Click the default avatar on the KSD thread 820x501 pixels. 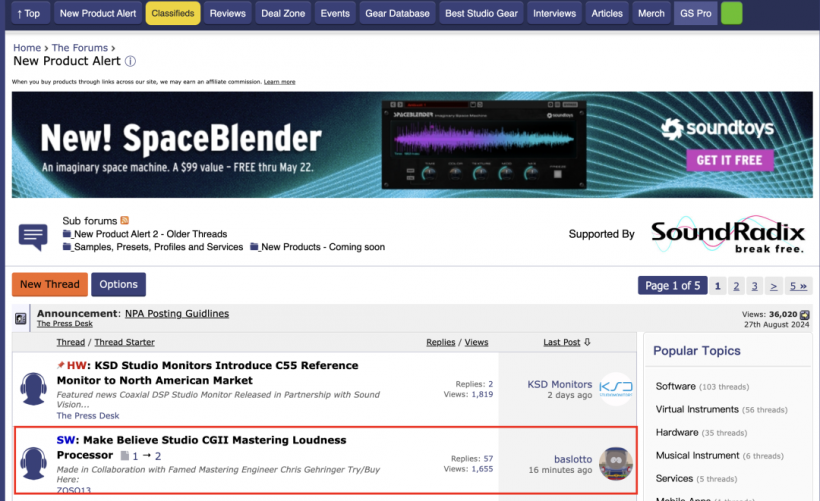(x=33, y=389)
